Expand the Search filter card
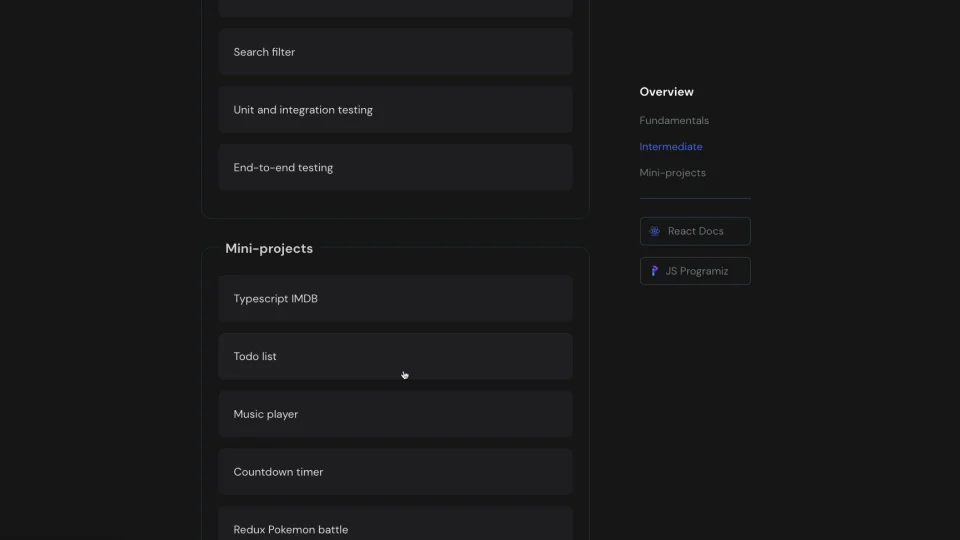Viewport: 960px width, 540px height. (x=395, y=52)
